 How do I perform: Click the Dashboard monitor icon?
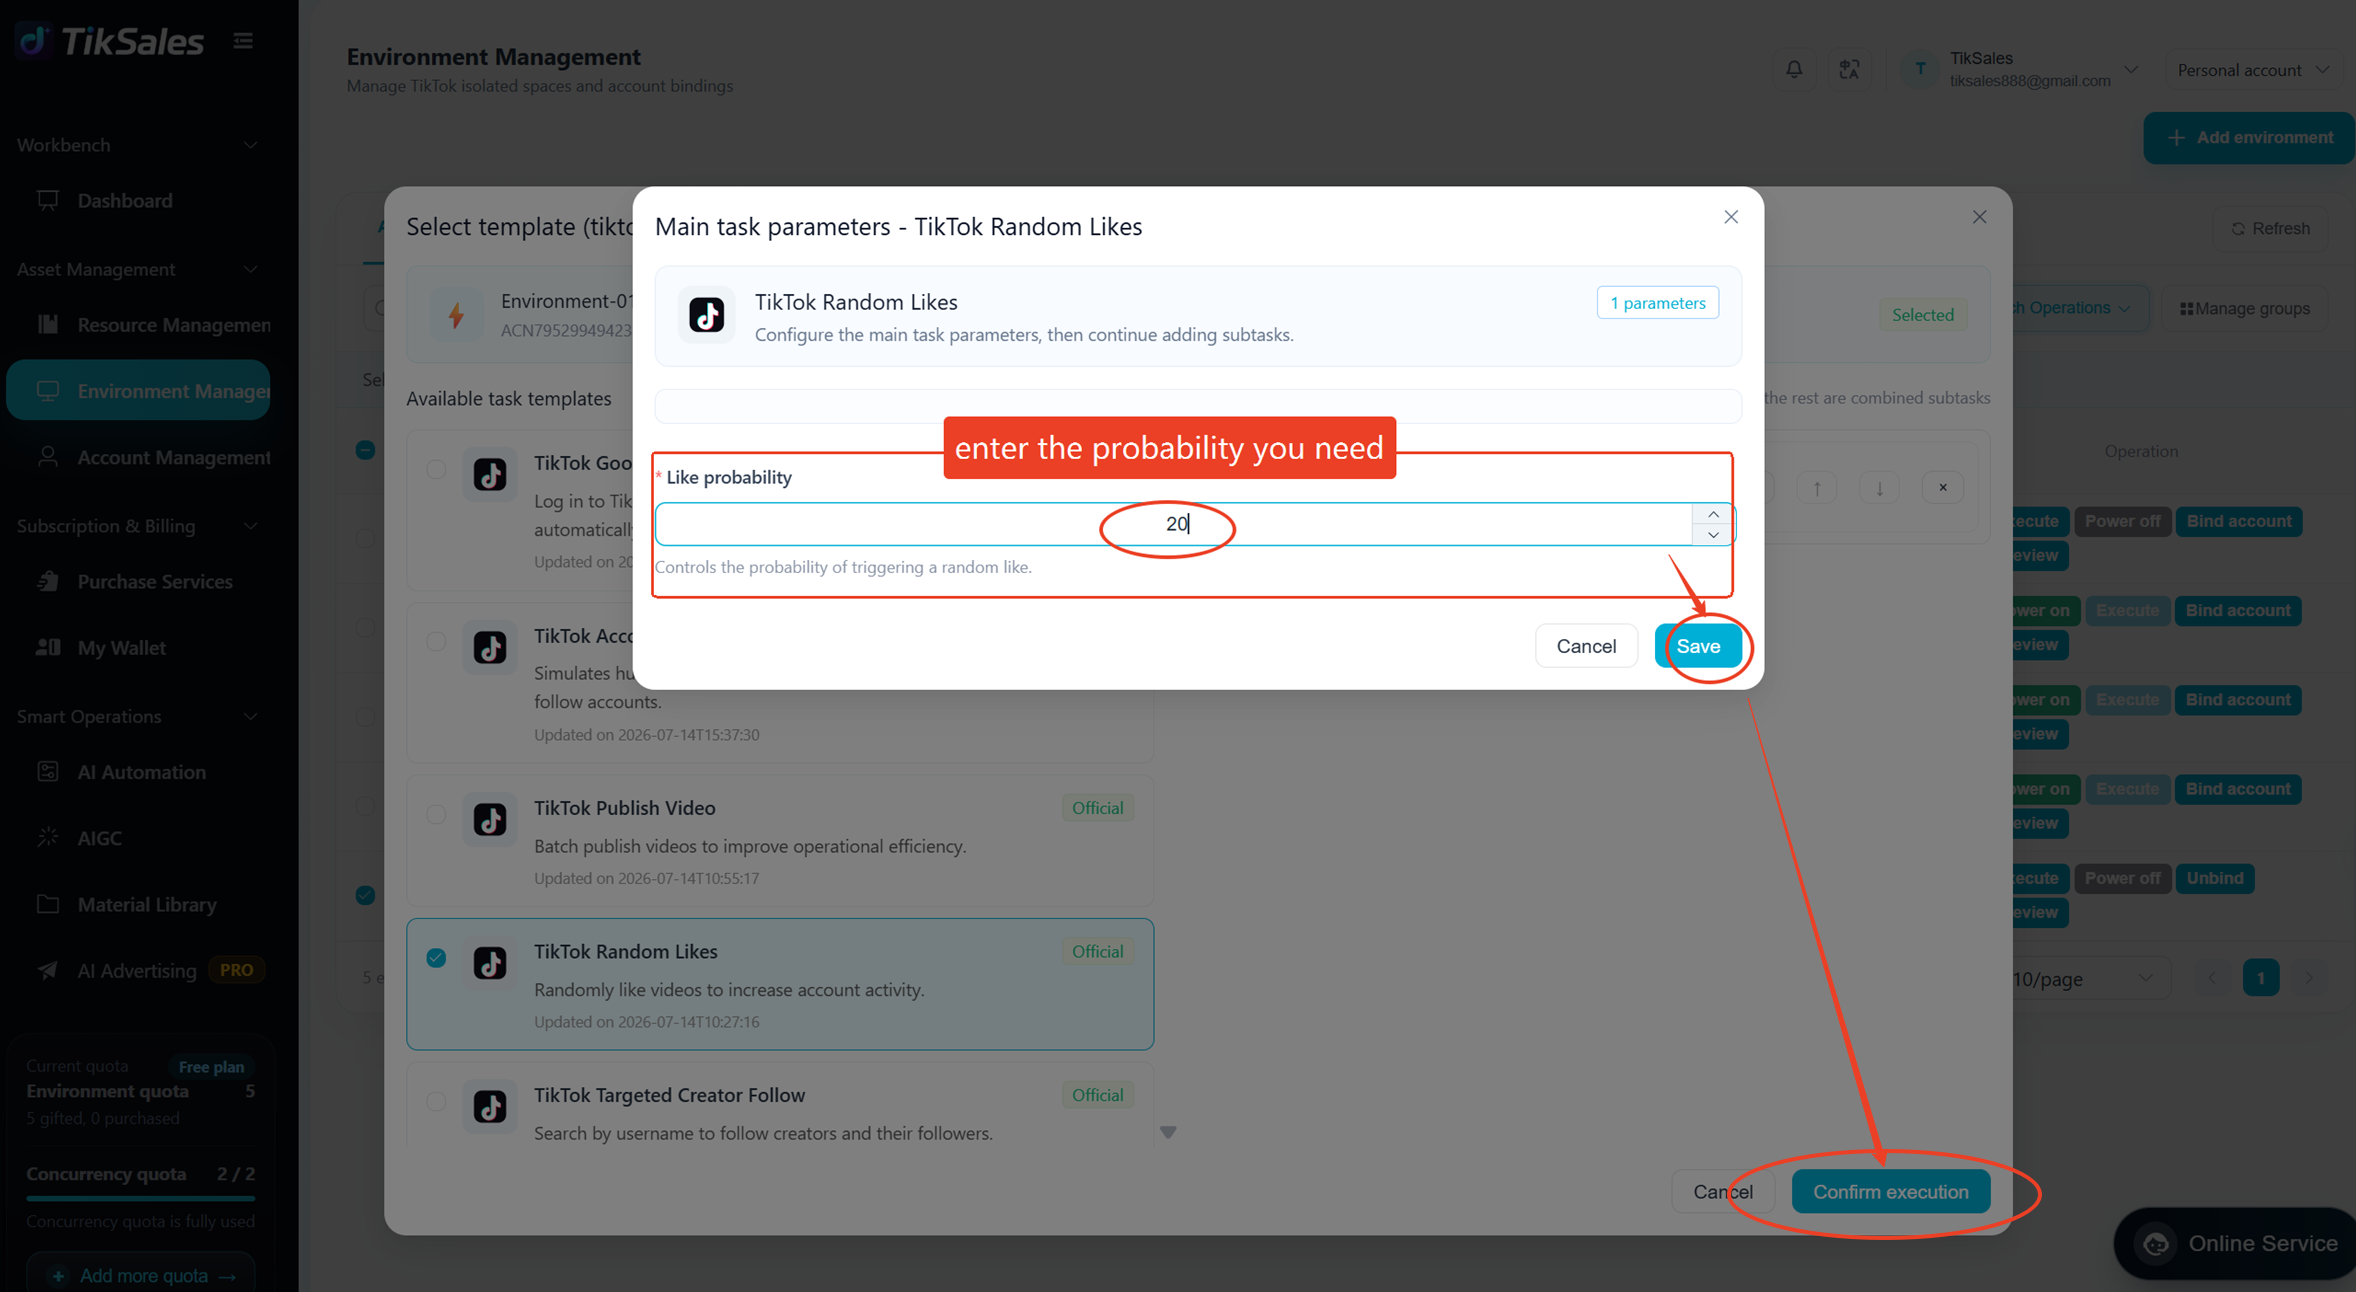pos(48,200)
